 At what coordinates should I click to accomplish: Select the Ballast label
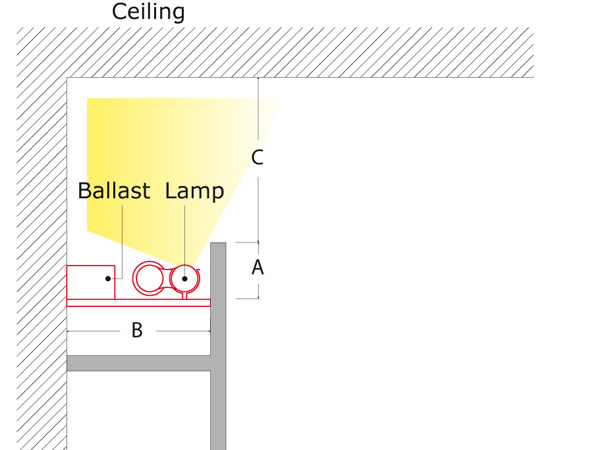114,190
